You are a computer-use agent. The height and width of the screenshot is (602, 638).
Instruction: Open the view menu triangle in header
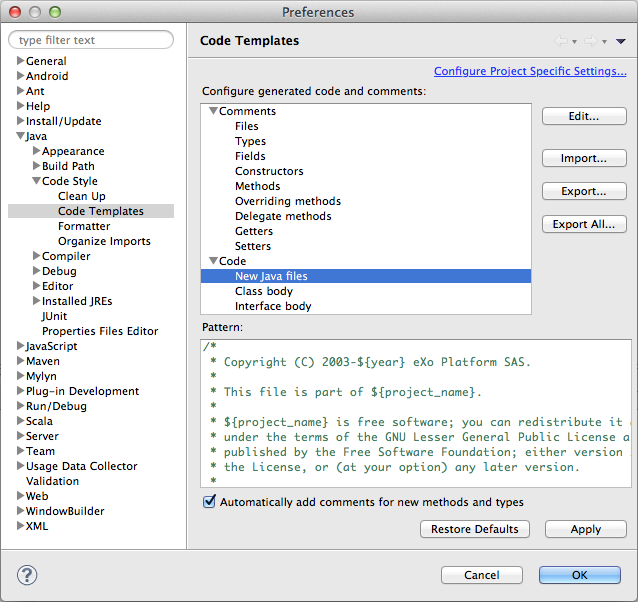click(621, 41)
